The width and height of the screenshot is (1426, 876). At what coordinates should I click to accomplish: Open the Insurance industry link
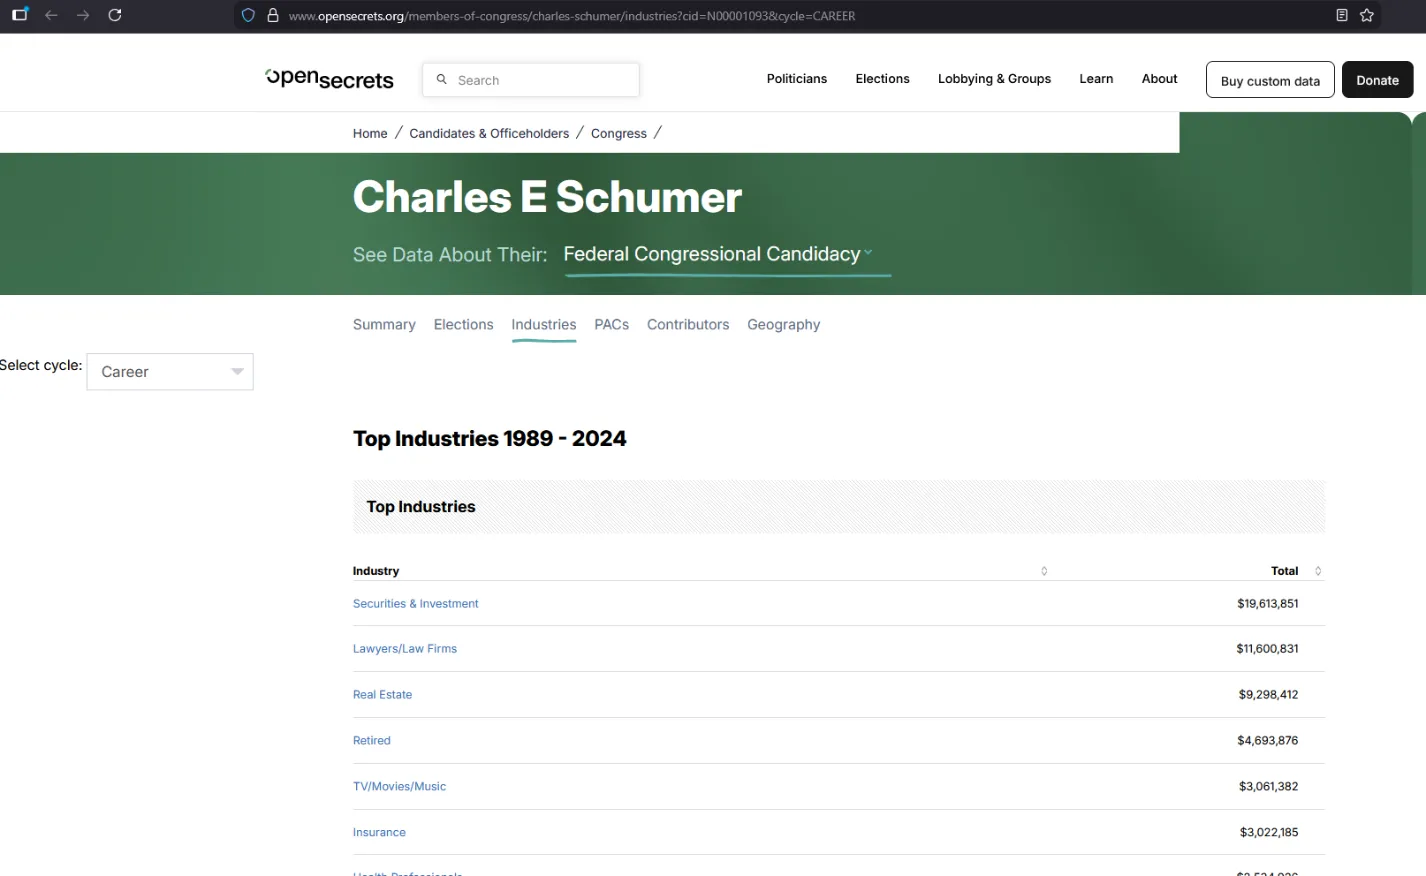(379, 833)
